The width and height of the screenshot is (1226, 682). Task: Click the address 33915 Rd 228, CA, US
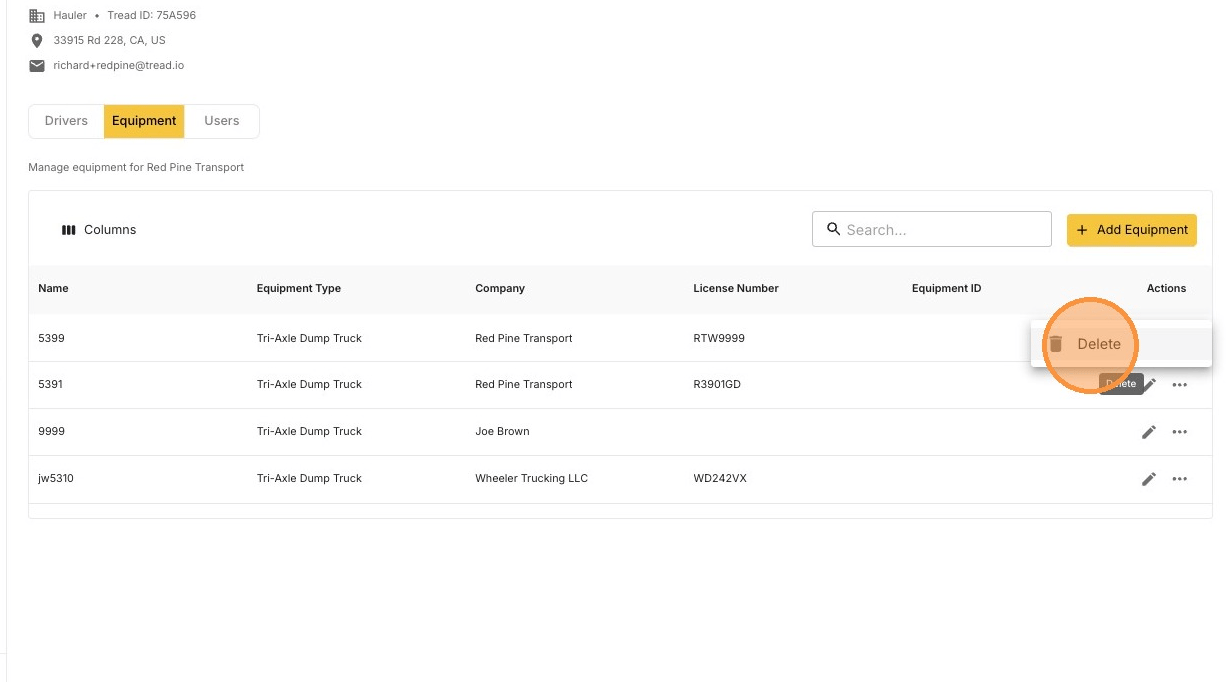(x=110, y=40)
